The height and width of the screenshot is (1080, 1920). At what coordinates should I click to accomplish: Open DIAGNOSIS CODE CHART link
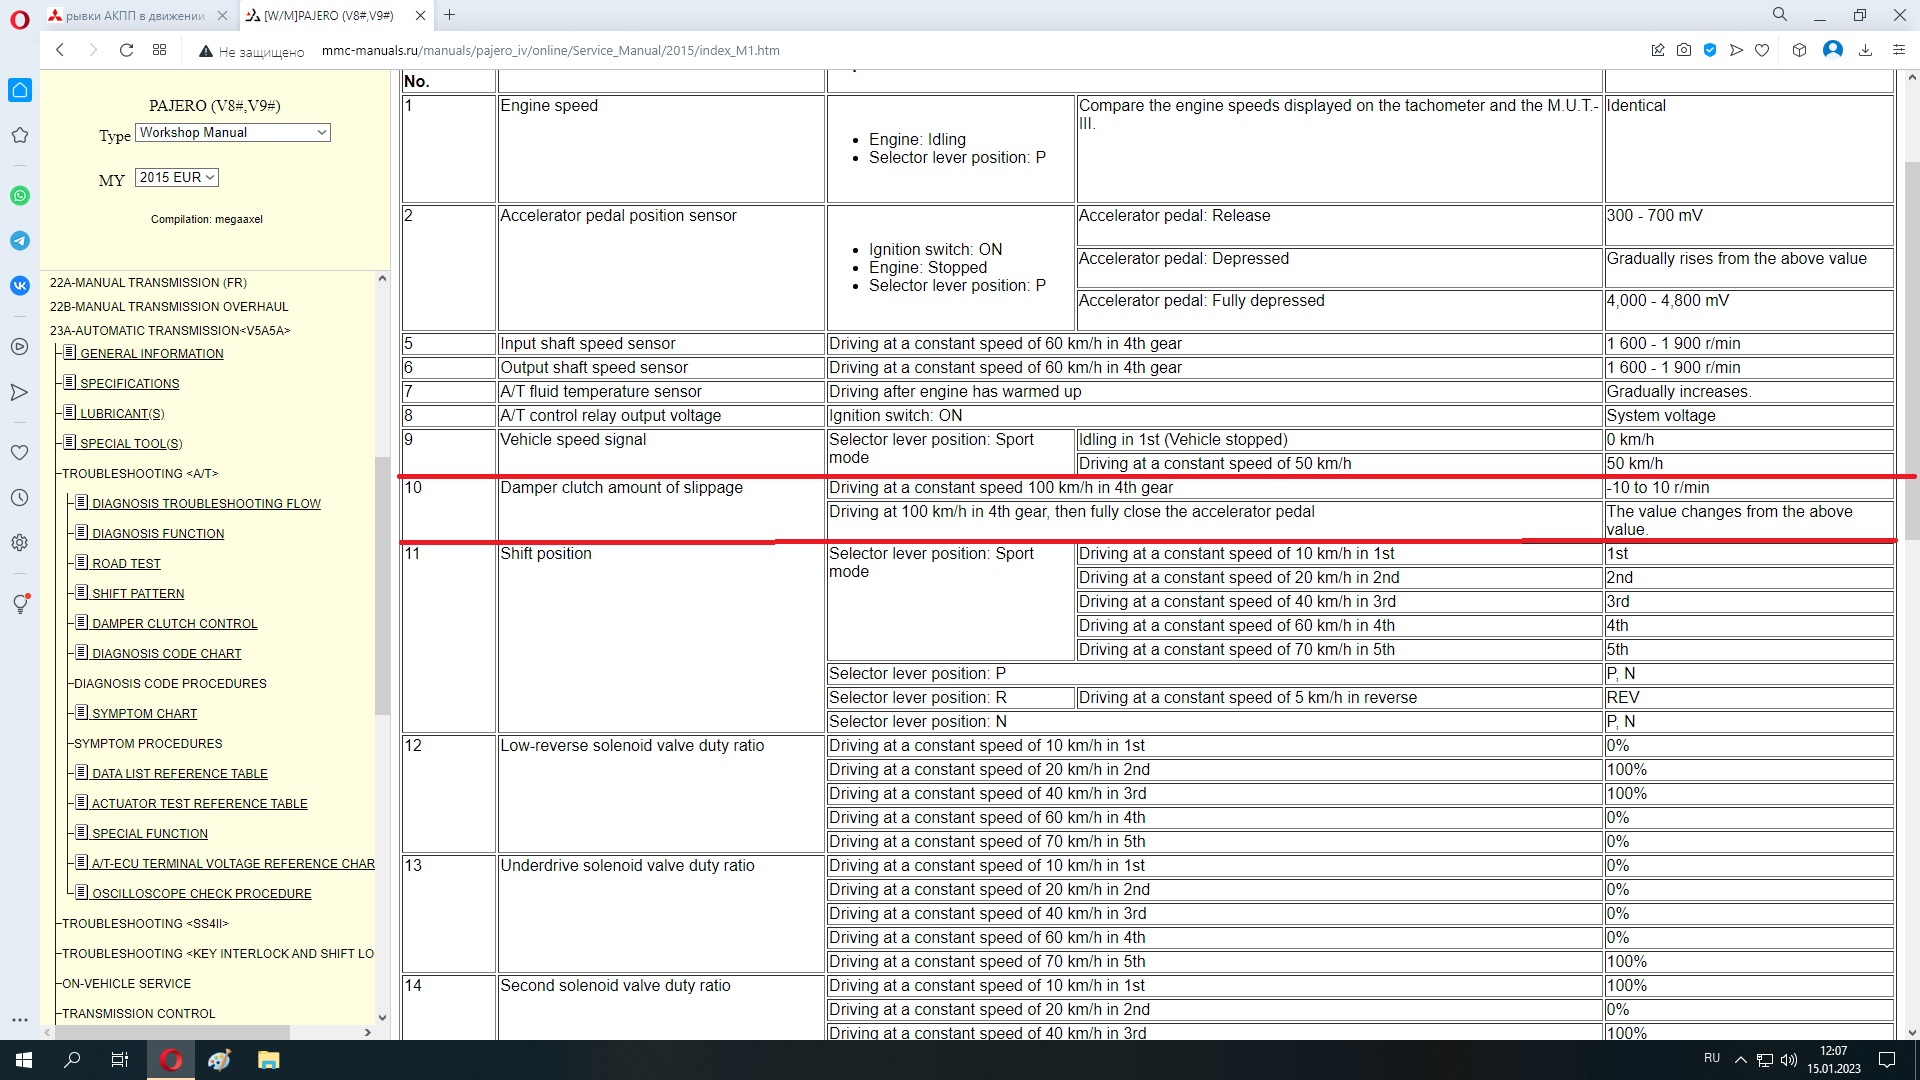(166, 654)
